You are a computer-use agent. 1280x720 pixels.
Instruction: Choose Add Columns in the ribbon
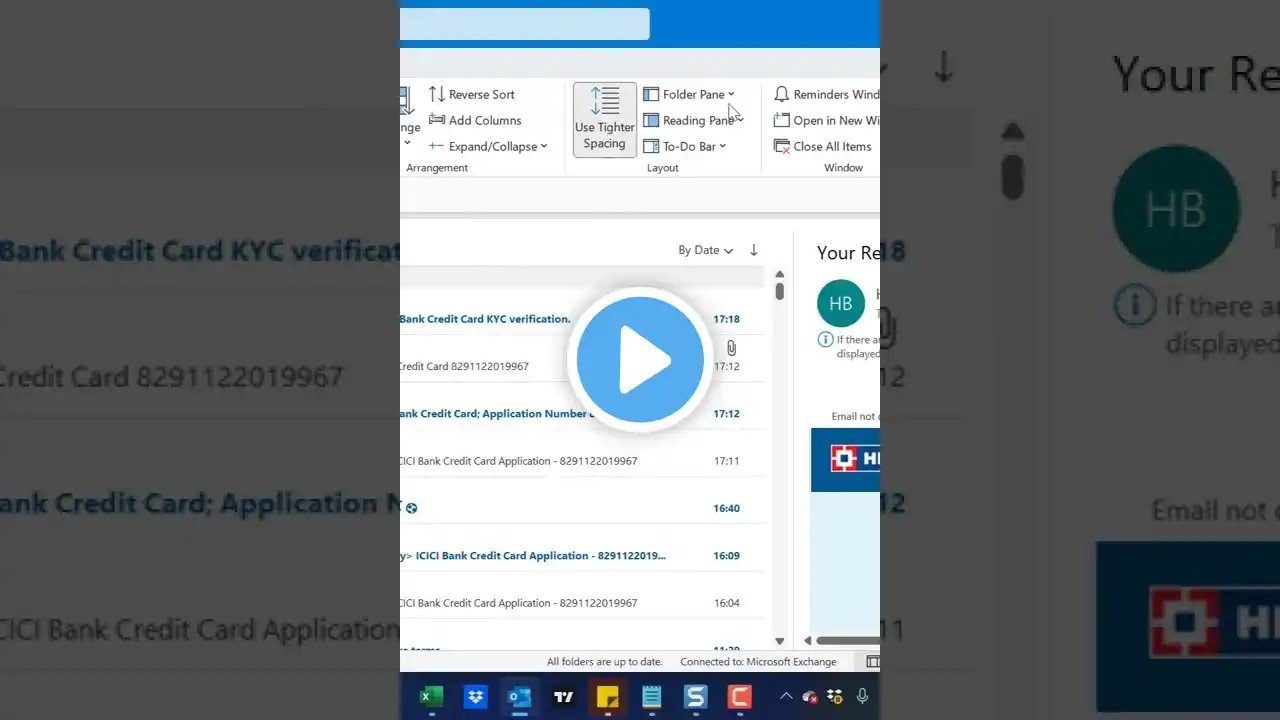[x=475, y=120]
